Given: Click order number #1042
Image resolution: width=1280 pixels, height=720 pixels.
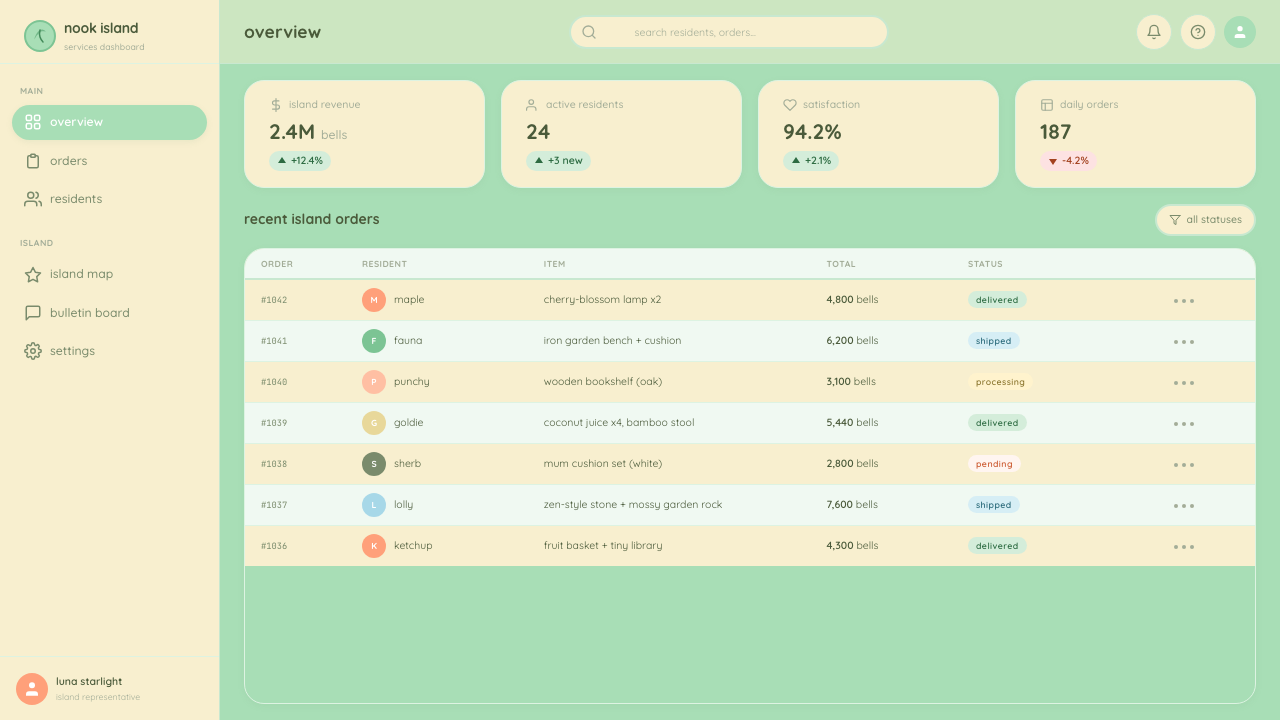Looking at the screenshot, I should point(274,300).
